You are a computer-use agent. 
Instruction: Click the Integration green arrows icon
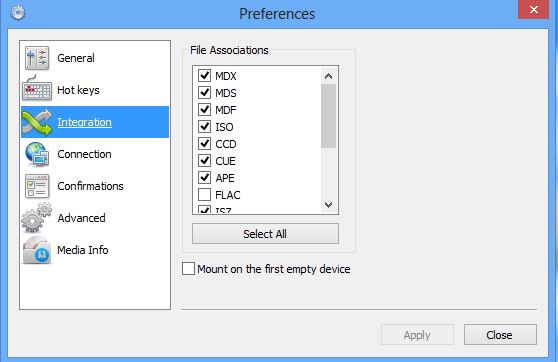[37, 122]
